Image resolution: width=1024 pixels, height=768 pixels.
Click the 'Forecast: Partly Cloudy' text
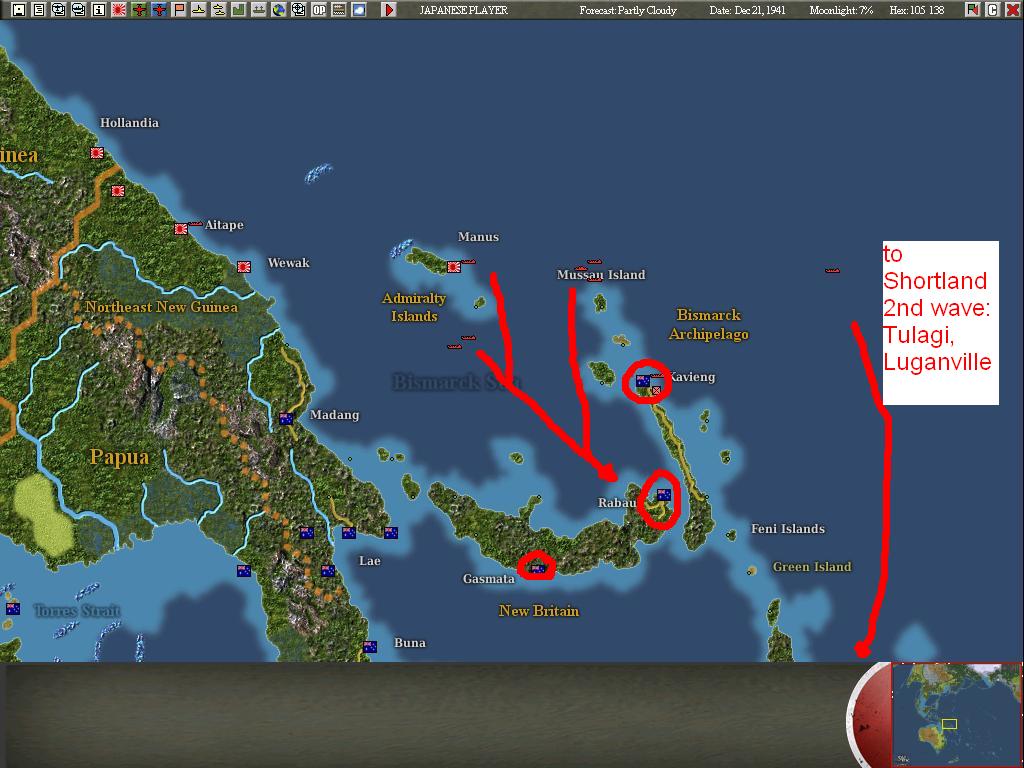628,10
